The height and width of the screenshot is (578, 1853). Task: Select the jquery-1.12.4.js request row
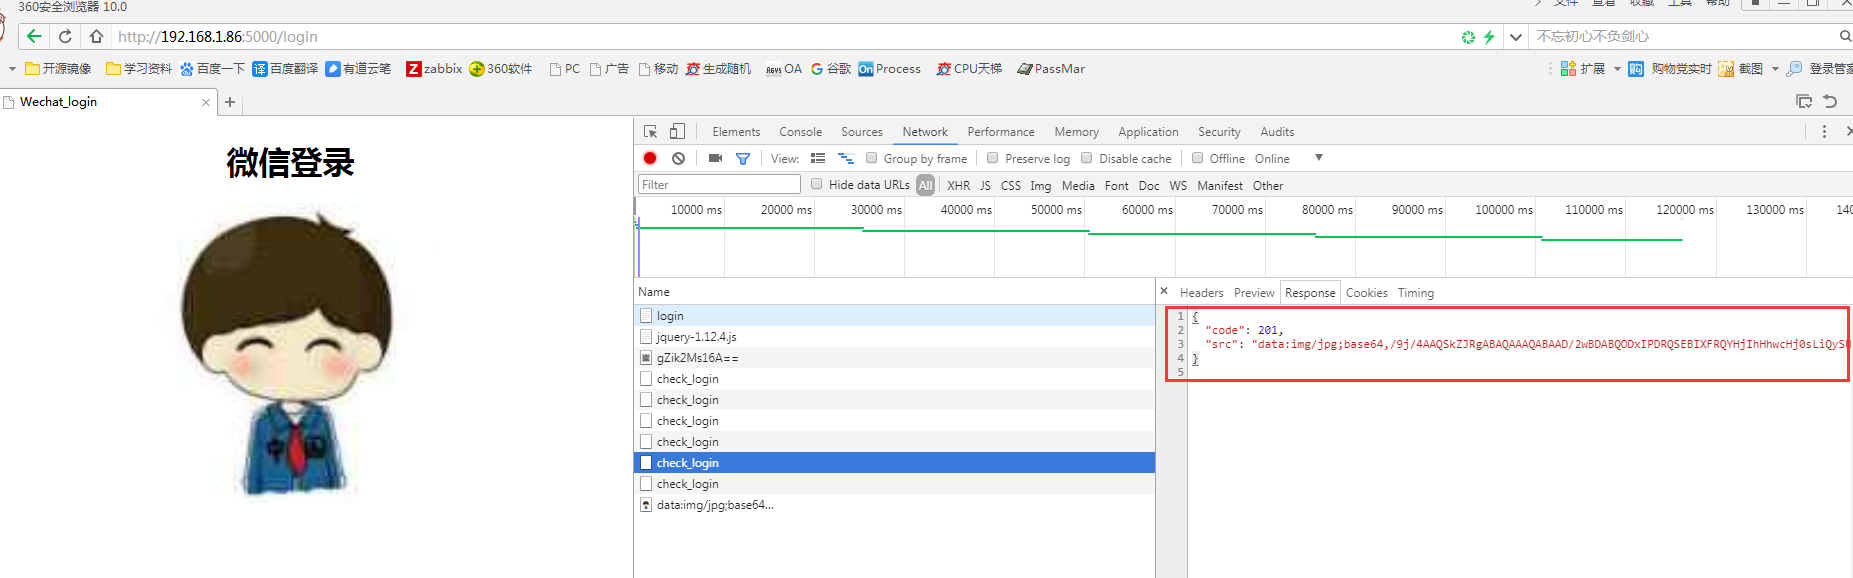tap(894, 337)
